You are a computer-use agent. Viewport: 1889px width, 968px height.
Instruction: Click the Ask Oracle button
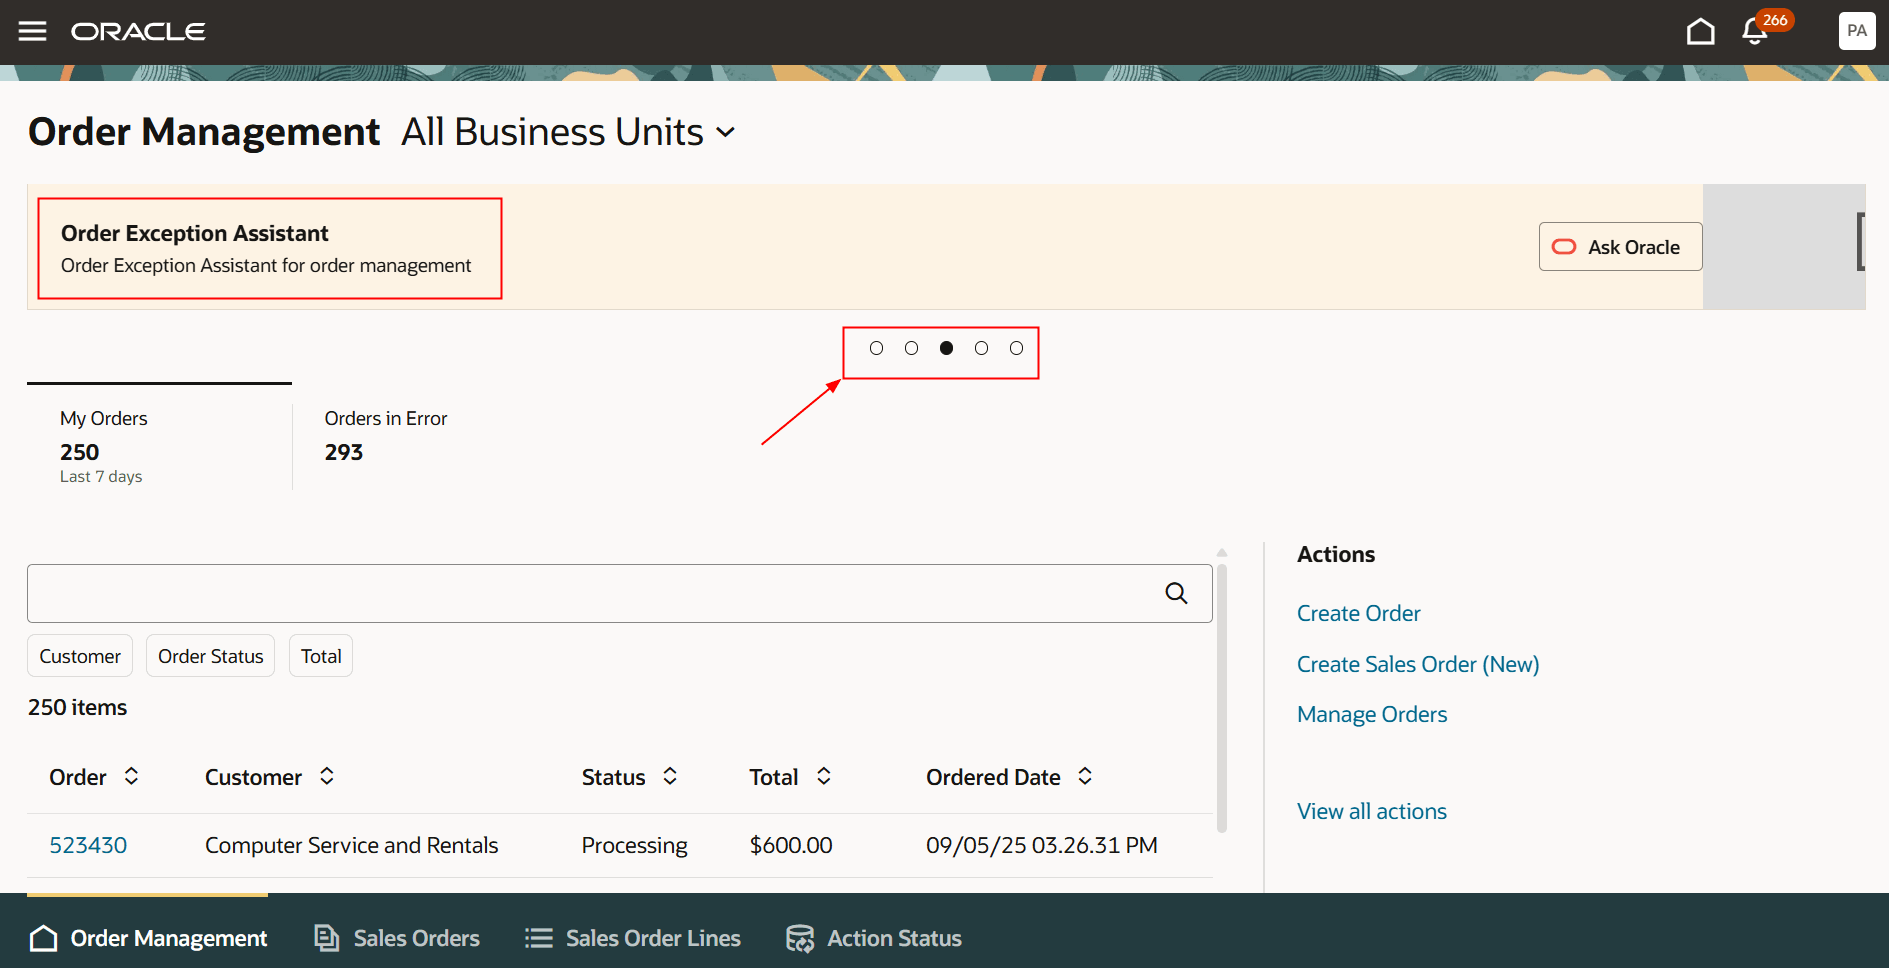[1619, 246]
